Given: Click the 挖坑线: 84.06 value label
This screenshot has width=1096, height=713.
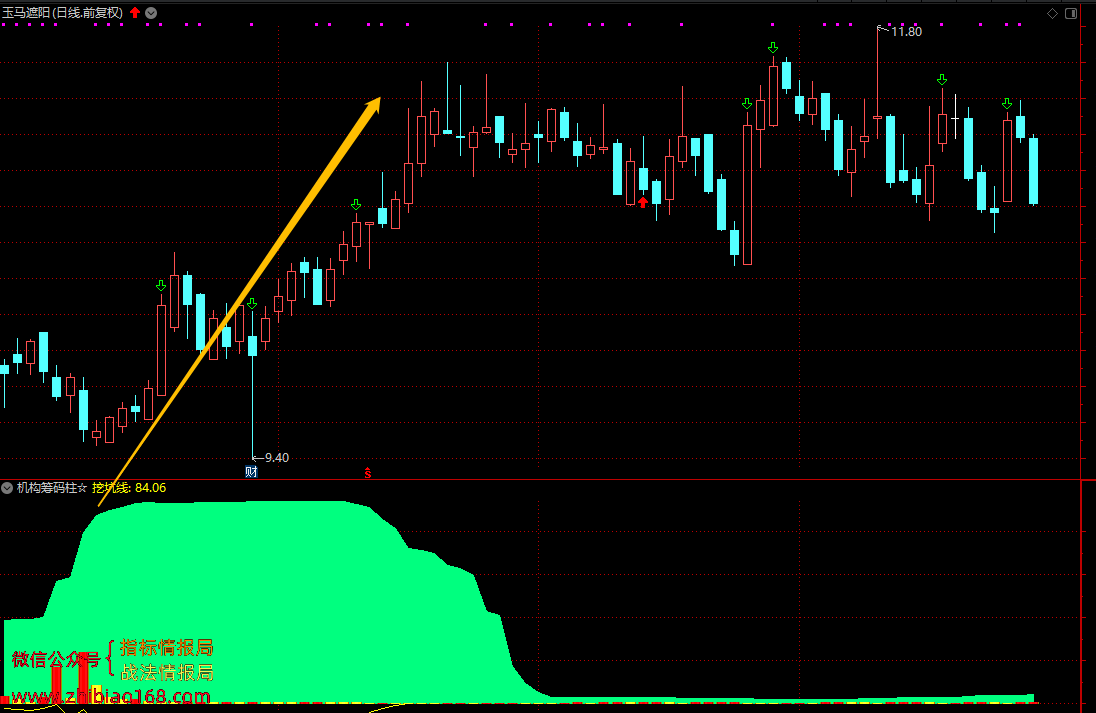Looking at the screenshot, I should (x=129, y=488).
